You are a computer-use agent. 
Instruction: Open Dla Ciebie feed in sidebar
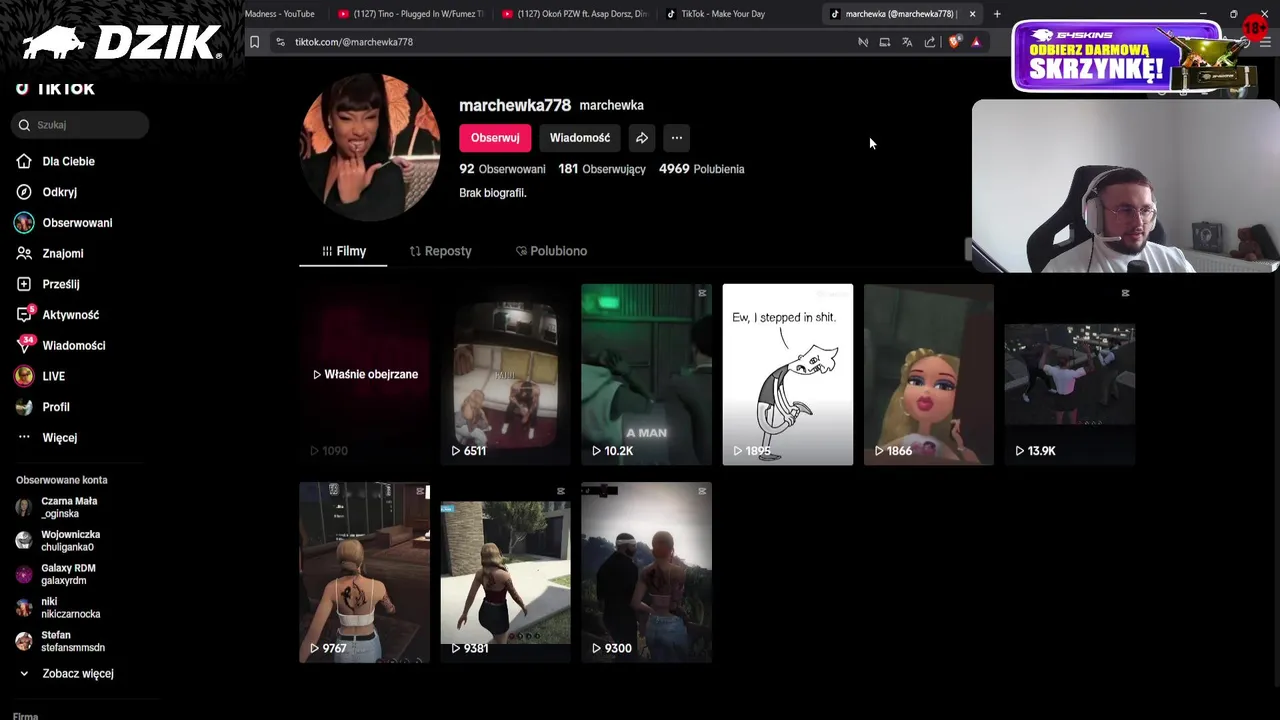[68, 161]
